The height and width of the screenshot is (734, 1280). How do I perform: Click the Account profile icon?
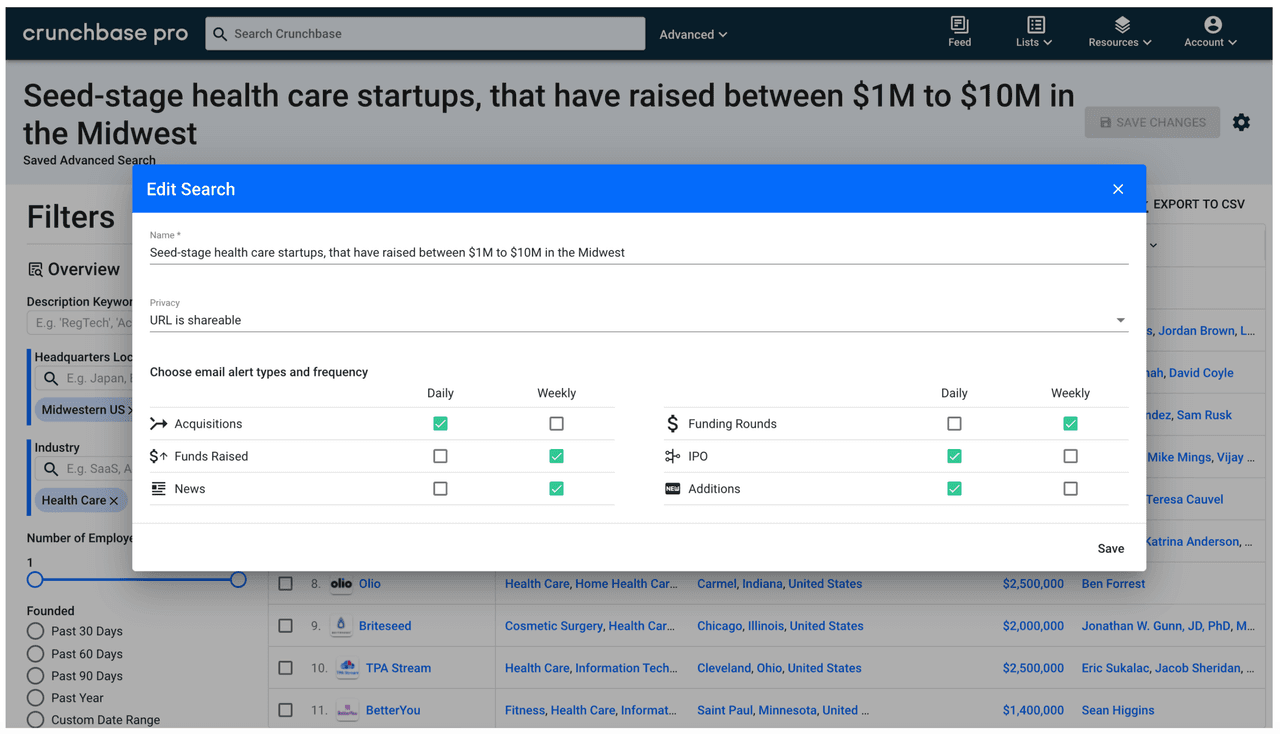(x=1212, y=25)
